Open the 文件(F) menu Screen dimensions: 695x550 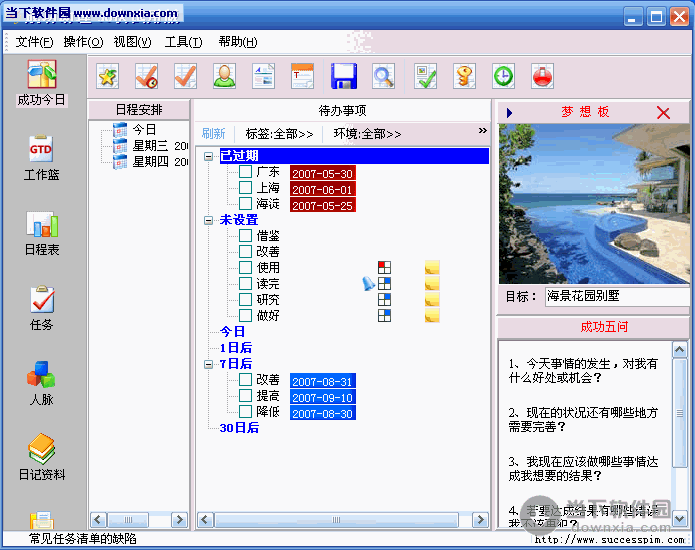click(x=34, y=42)
